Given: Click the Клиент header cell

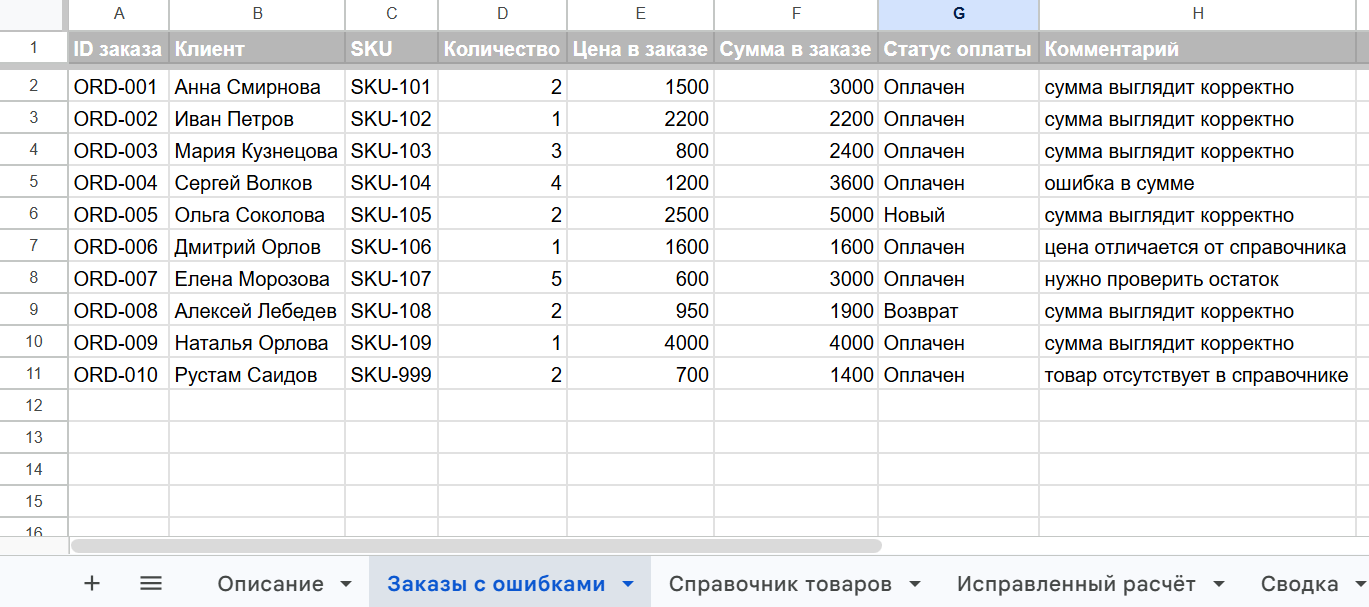Looking at the screenshot, I should coord(257,48).
